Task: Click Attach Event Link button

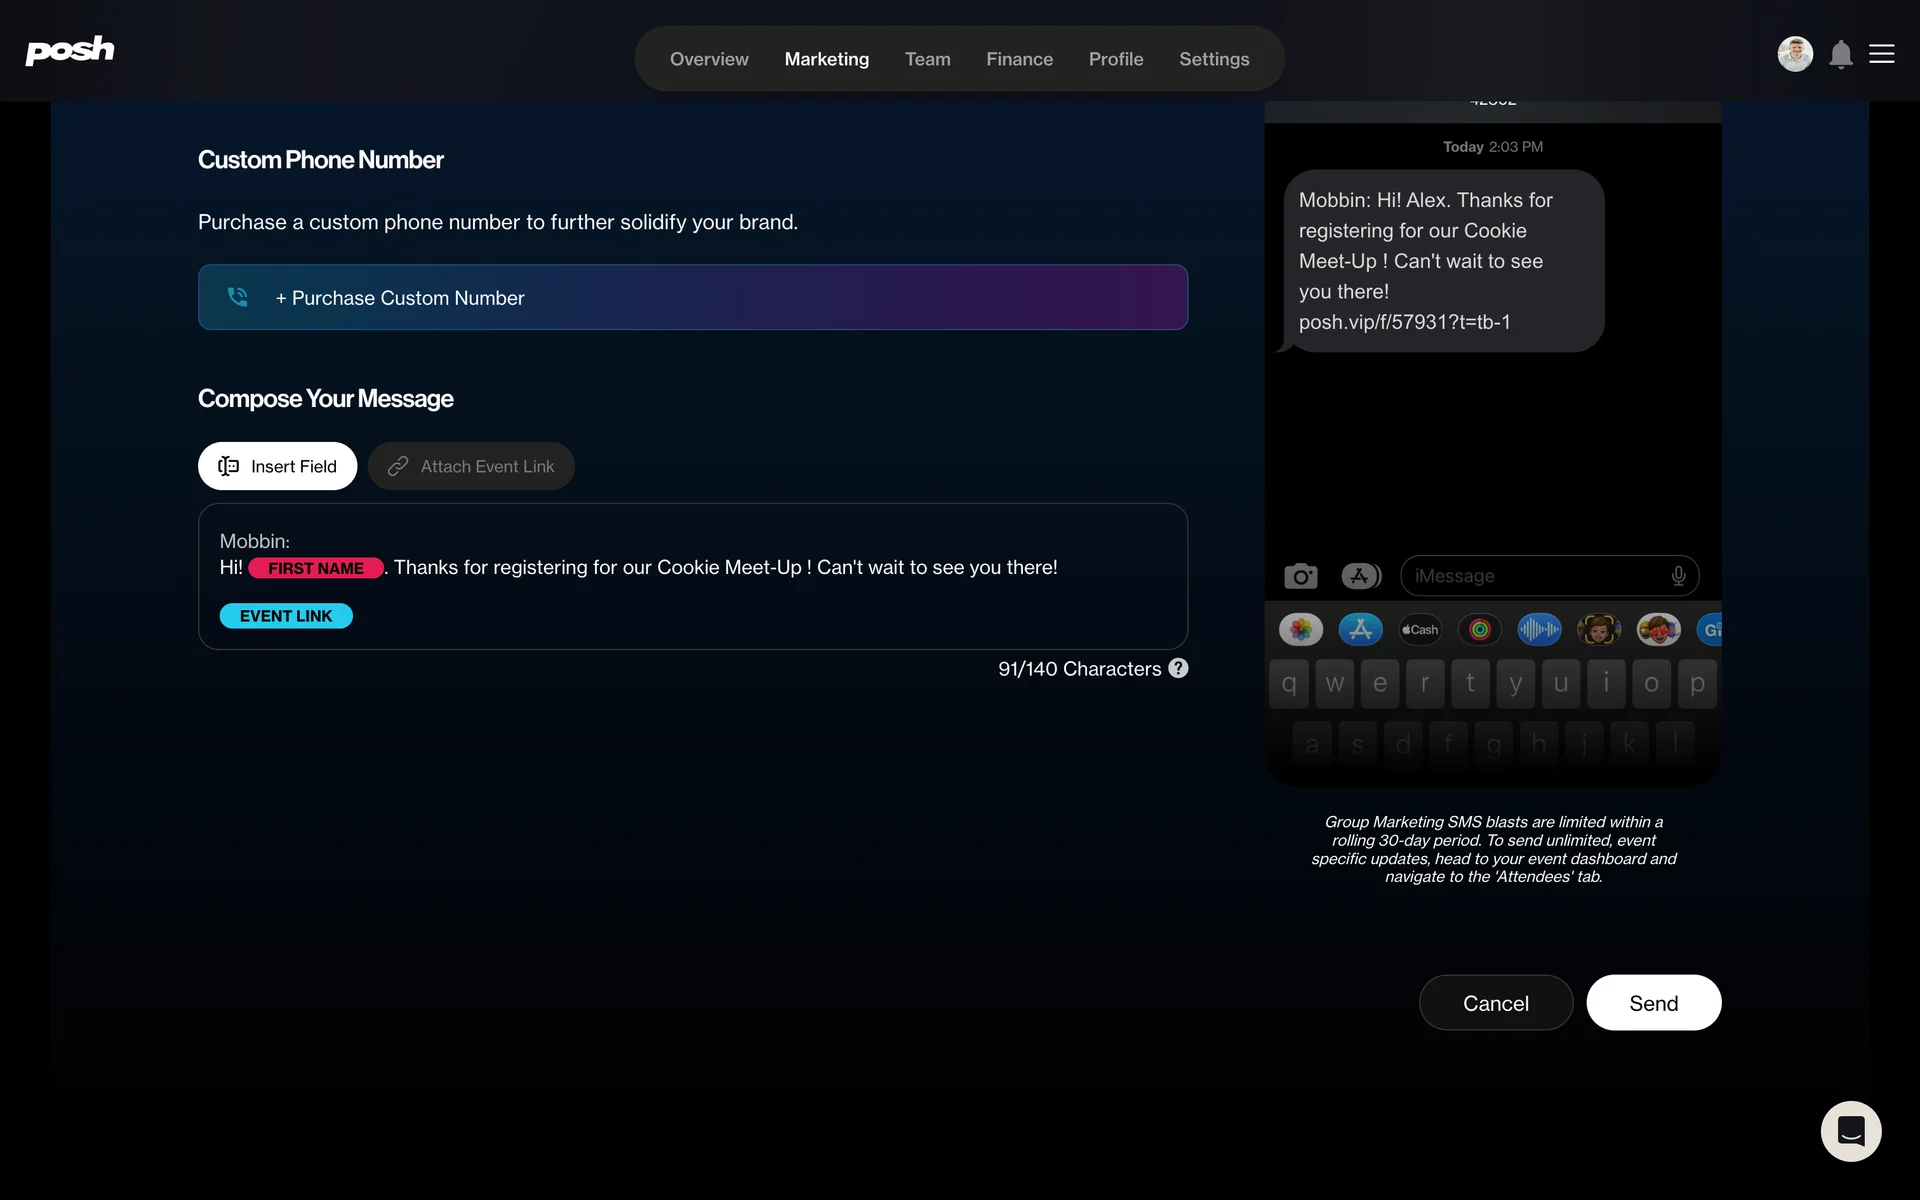Action: (x=471, y=466)
